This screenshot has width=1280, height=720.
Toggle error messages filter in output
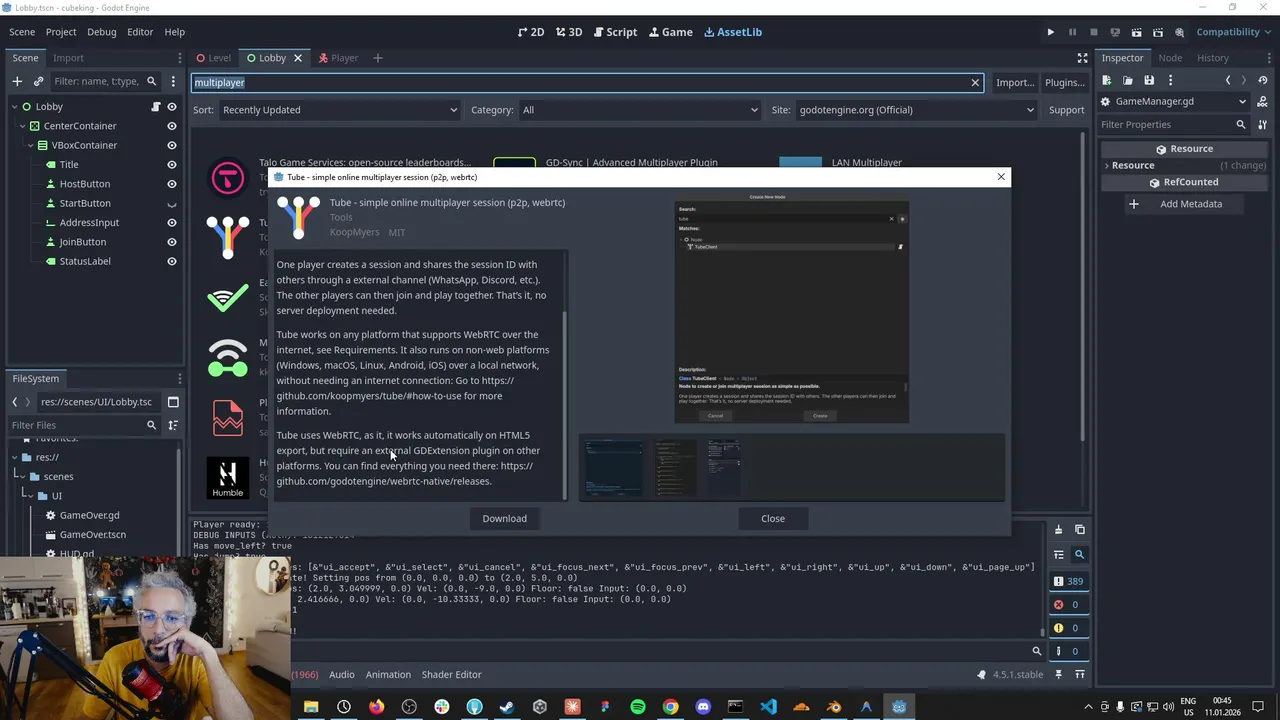[1068, 604]
